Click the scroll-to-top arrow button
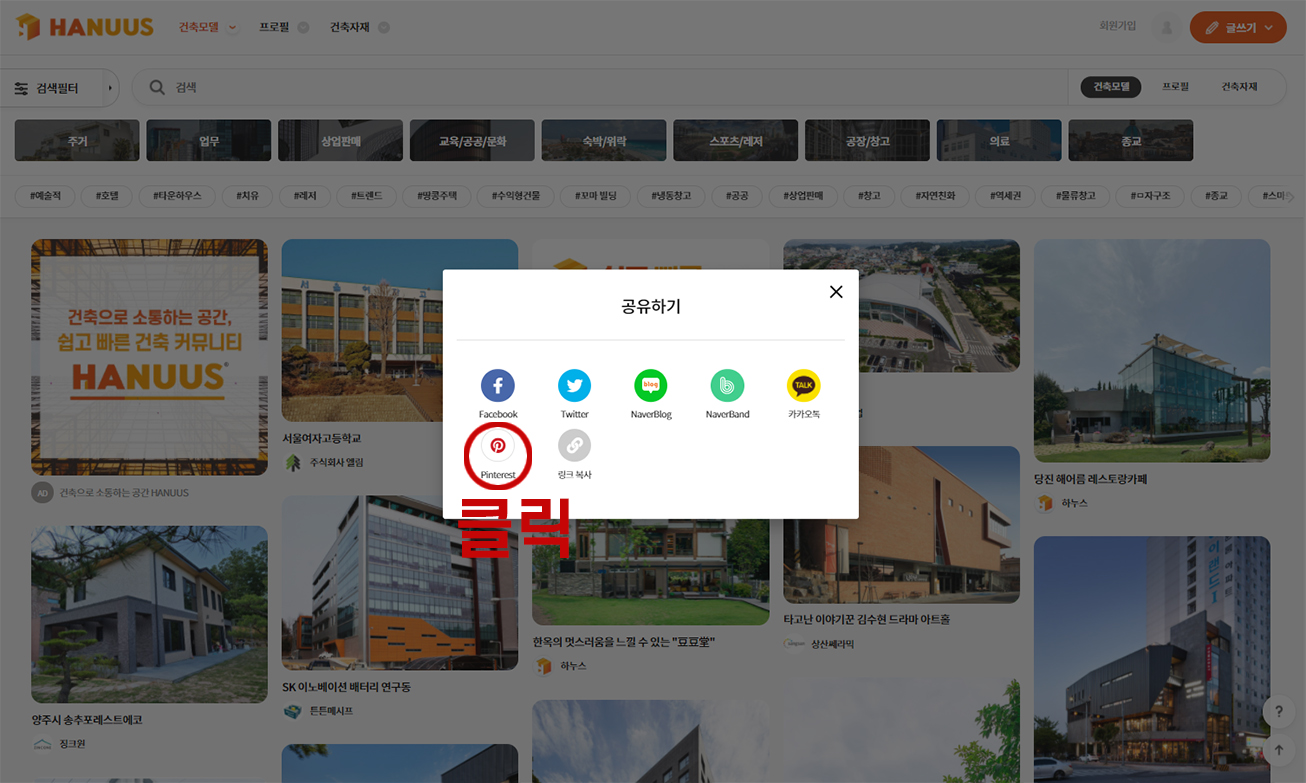This screenshot has width=1306, height=783. pos(1278,749)
